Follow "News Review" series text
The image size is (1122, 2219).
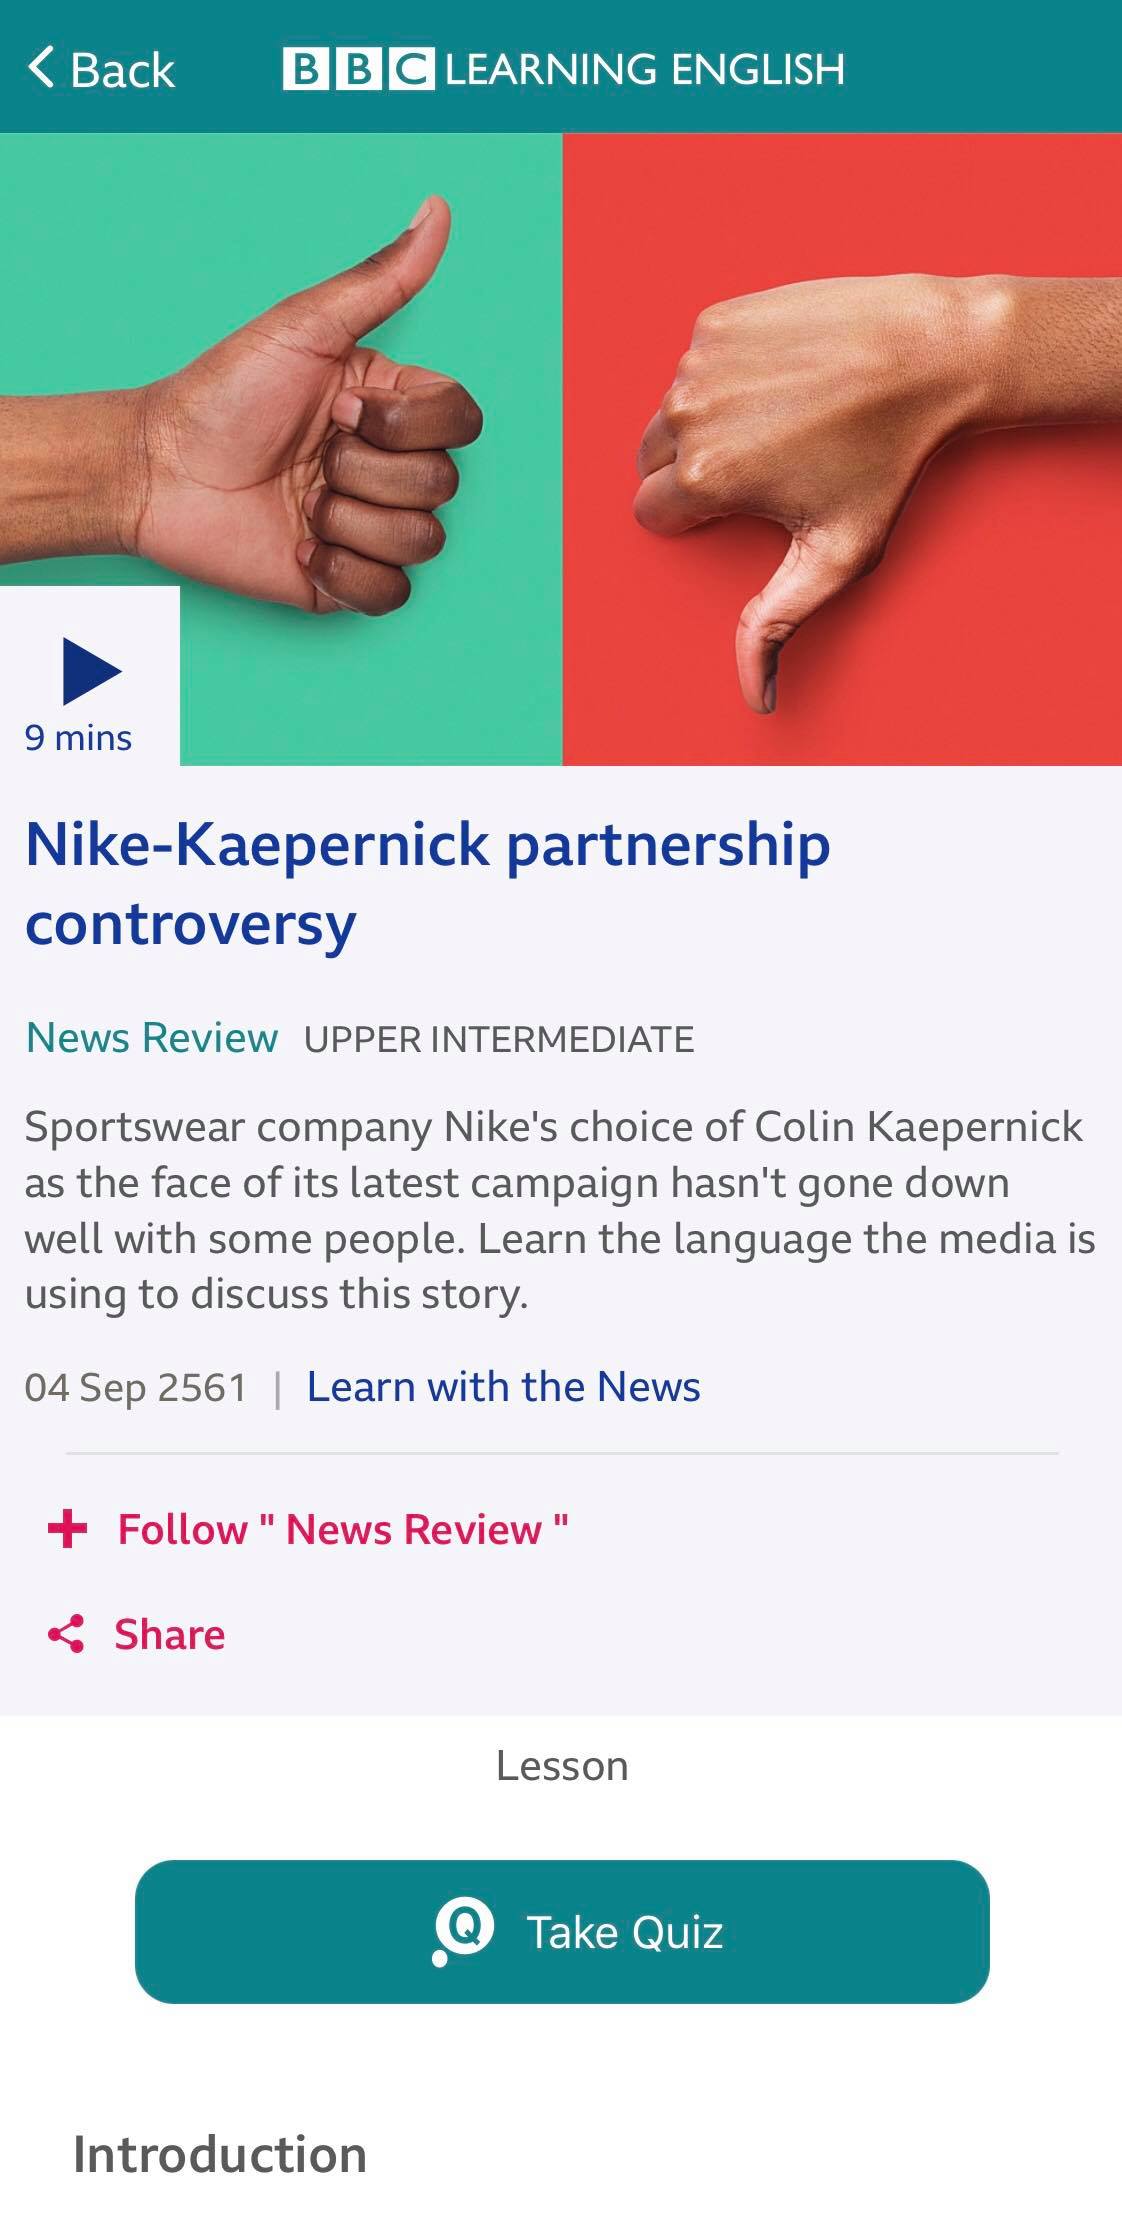click(x=343, y=1530)
